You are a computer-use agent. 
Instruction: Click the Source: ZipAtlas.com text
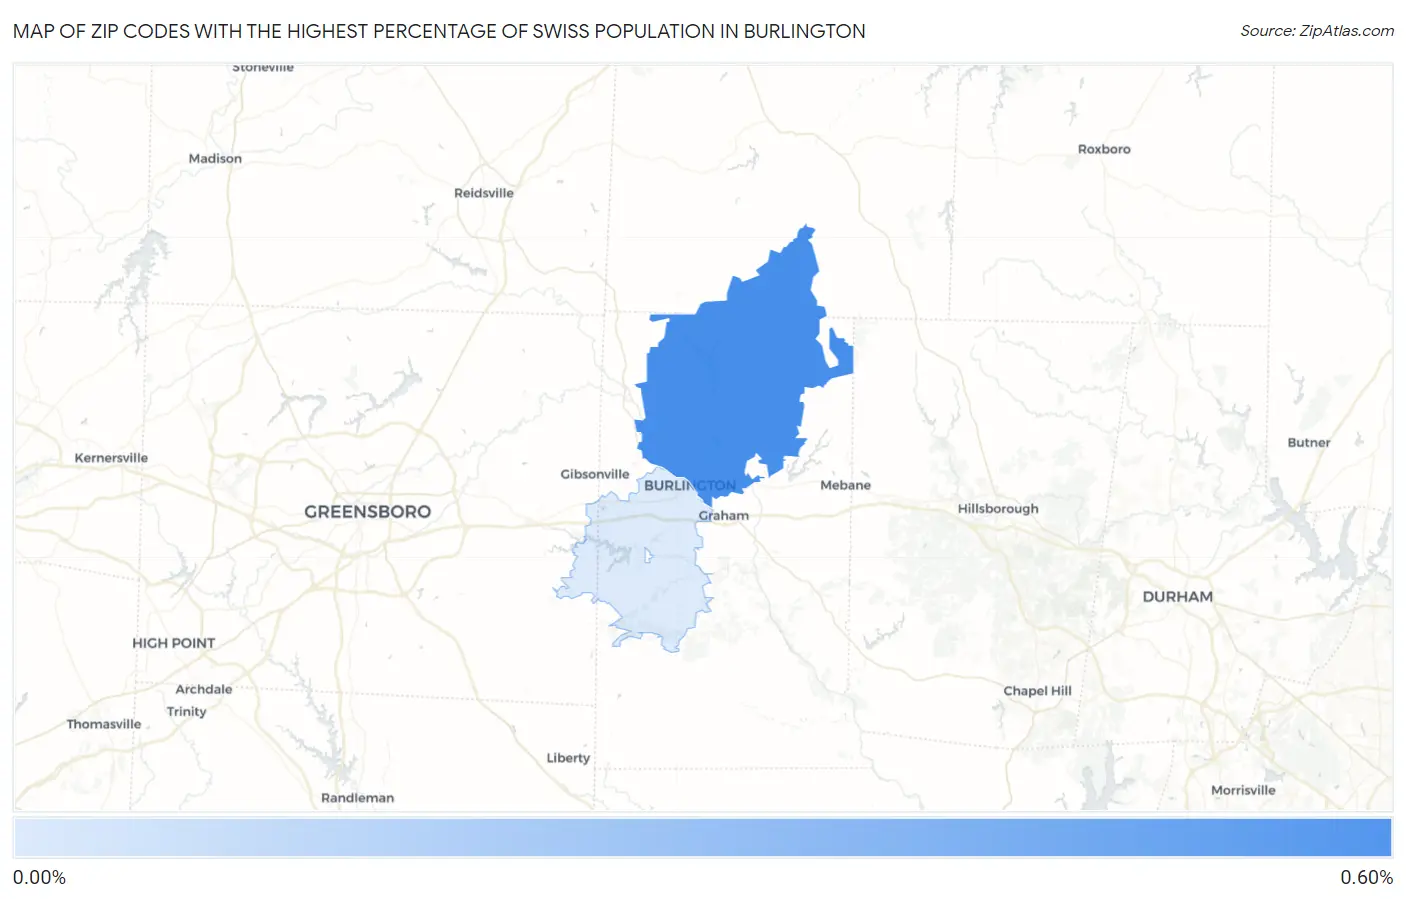(1317, 31)
